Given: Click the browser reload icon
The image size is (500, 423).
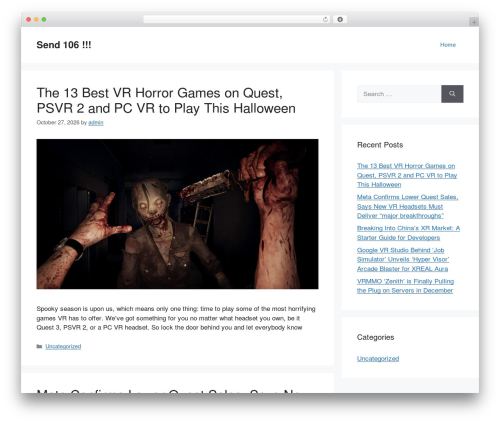Looking at the screenshot, I should (325, 19).
